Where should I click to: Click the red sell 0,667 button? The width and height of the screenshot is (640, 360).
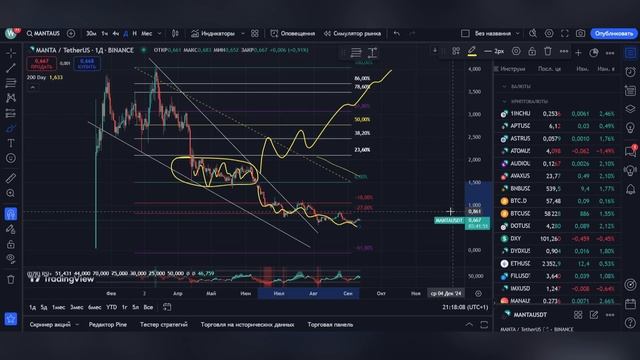tap(42, 64)
